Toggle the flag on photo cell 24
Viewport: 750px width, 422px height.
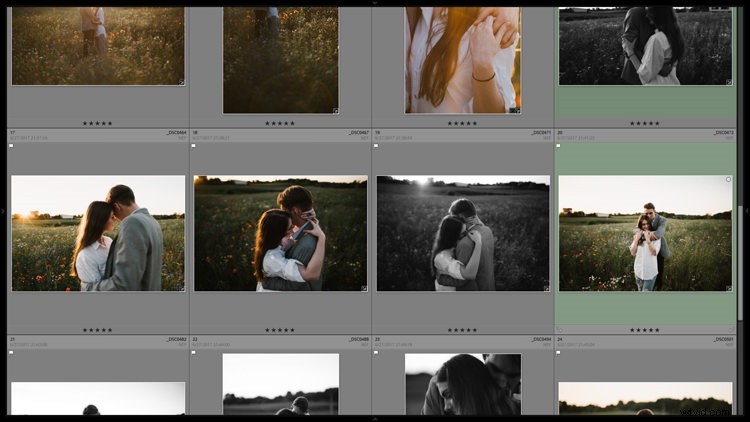558,353
